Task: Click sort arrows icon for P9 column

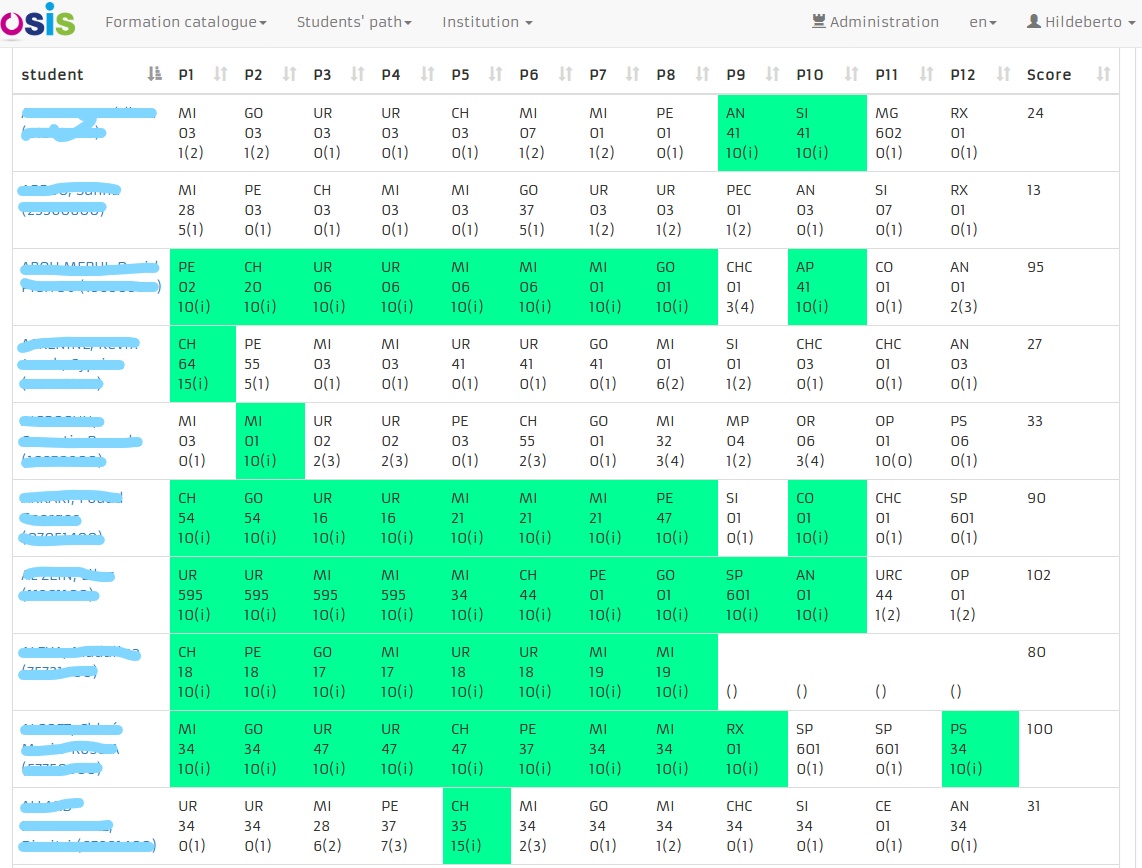Action: point(772,74)
